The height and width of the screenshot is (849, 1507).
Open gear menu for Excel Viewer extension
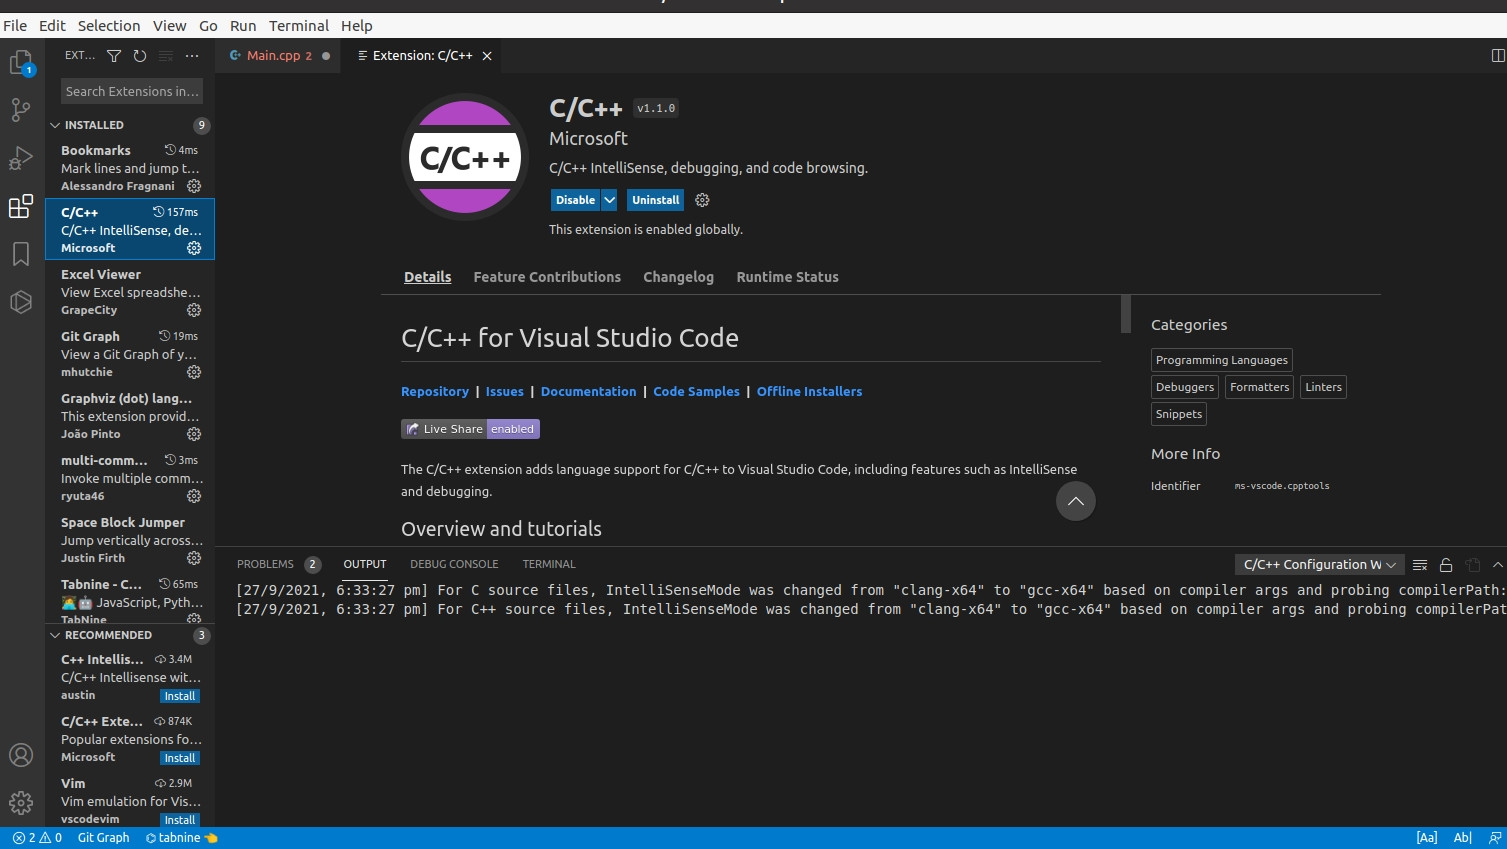(194, 310)
